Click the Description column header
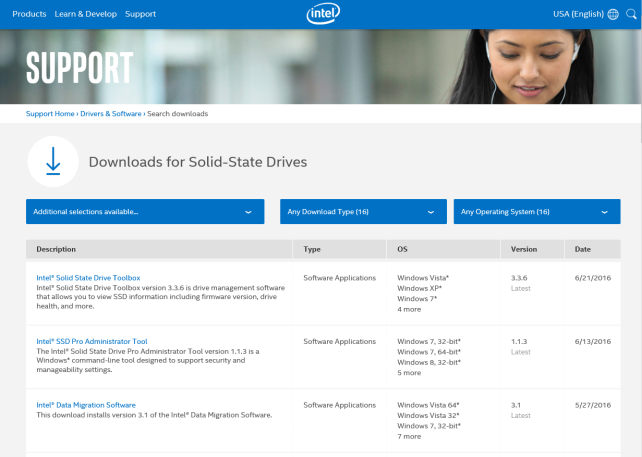The image size is (642, 457). [x=56, y=249]
